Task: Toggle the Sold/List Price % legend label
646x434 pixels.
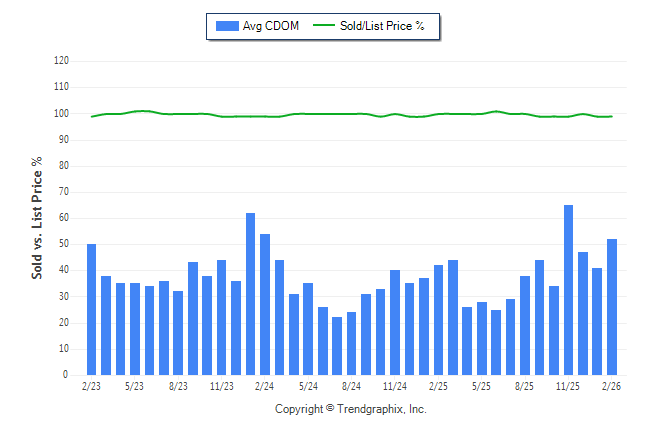Action: [382, 26]
